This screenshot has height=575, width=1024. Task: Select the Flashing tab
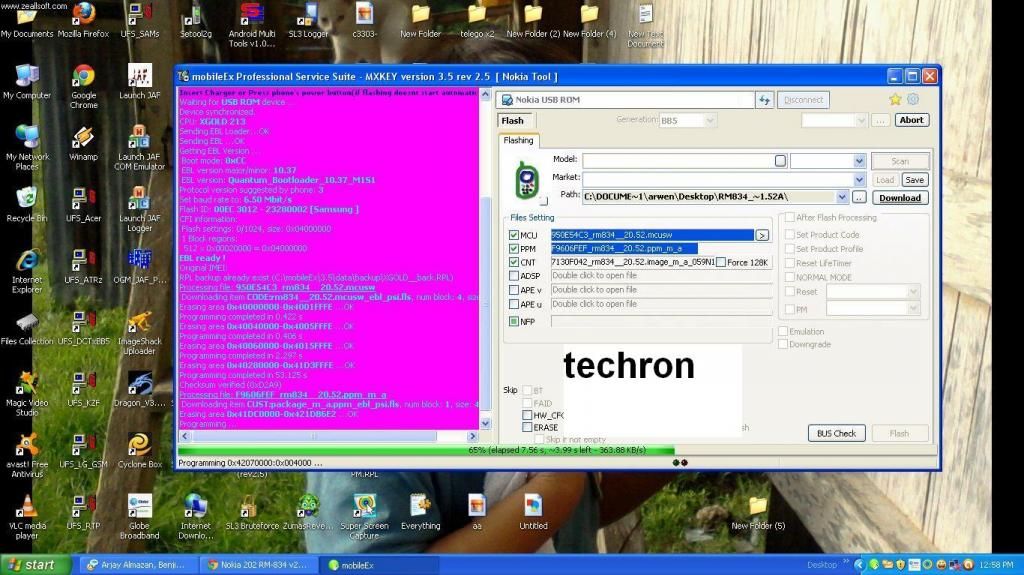[518, 141]
